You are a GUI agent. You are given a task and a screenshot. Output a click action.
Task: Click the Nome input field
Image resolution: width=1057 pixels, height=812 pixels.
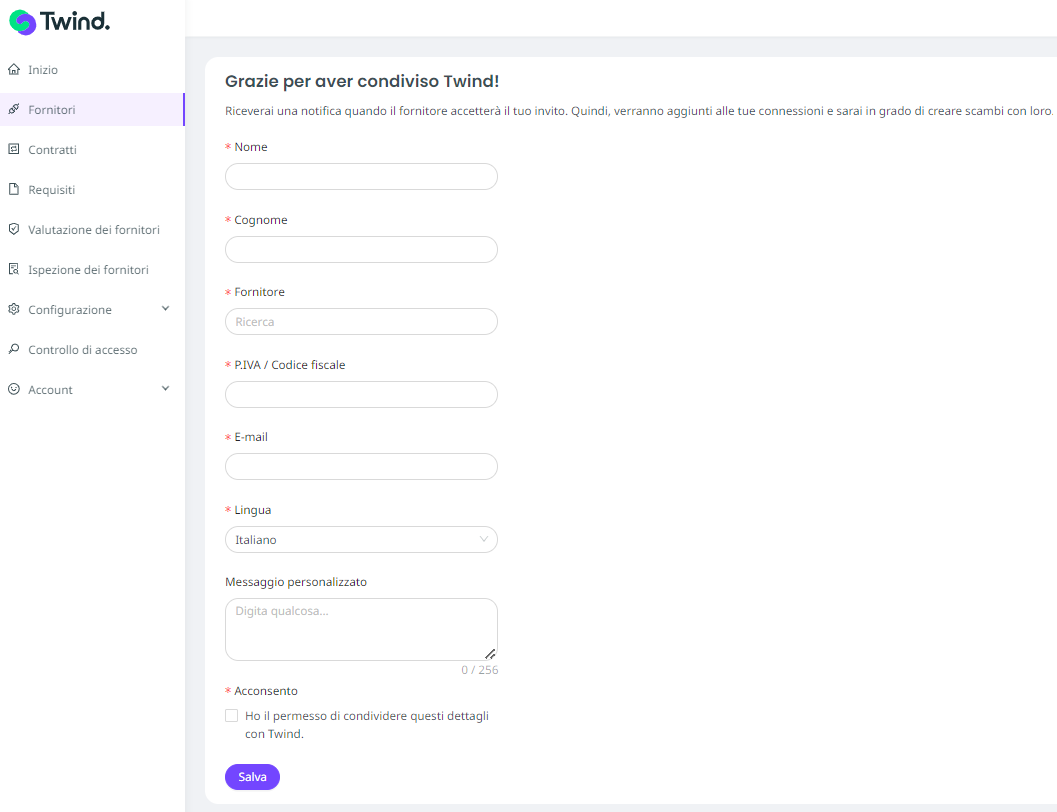click(361, 177)
